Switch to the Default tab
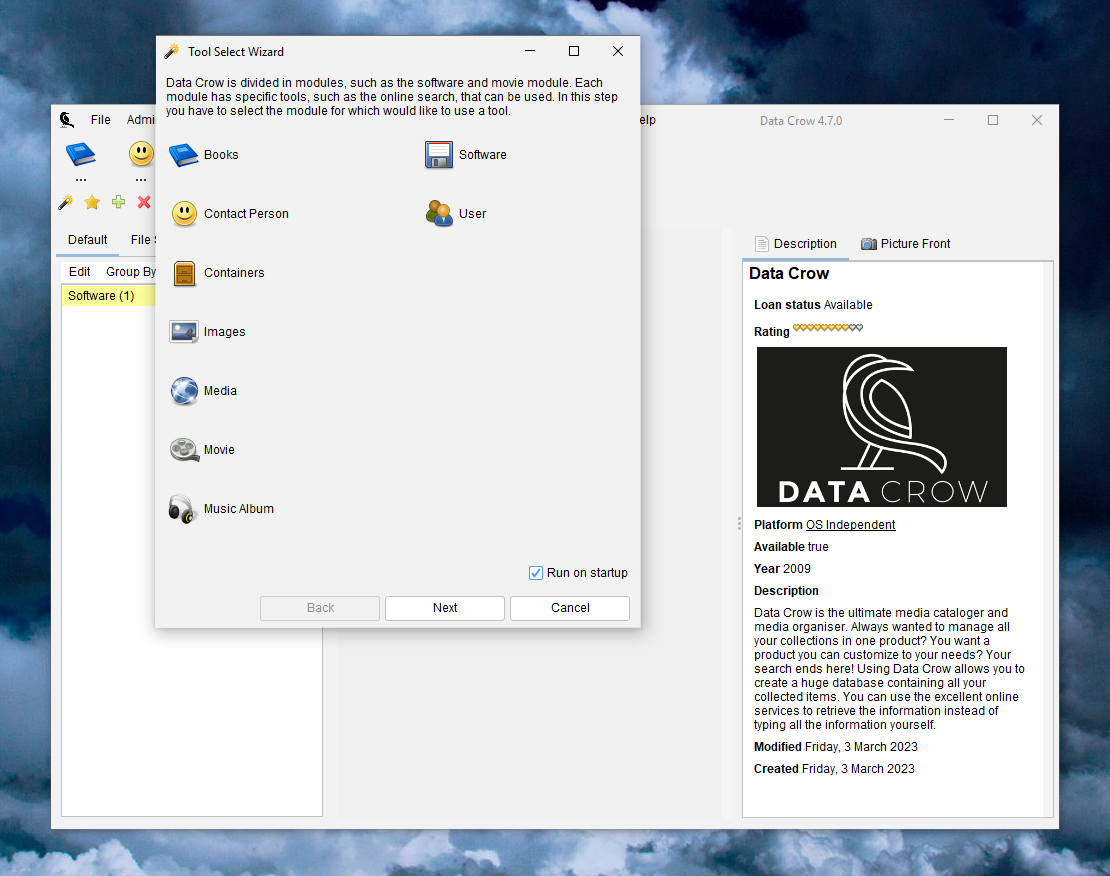 [88, 239]
